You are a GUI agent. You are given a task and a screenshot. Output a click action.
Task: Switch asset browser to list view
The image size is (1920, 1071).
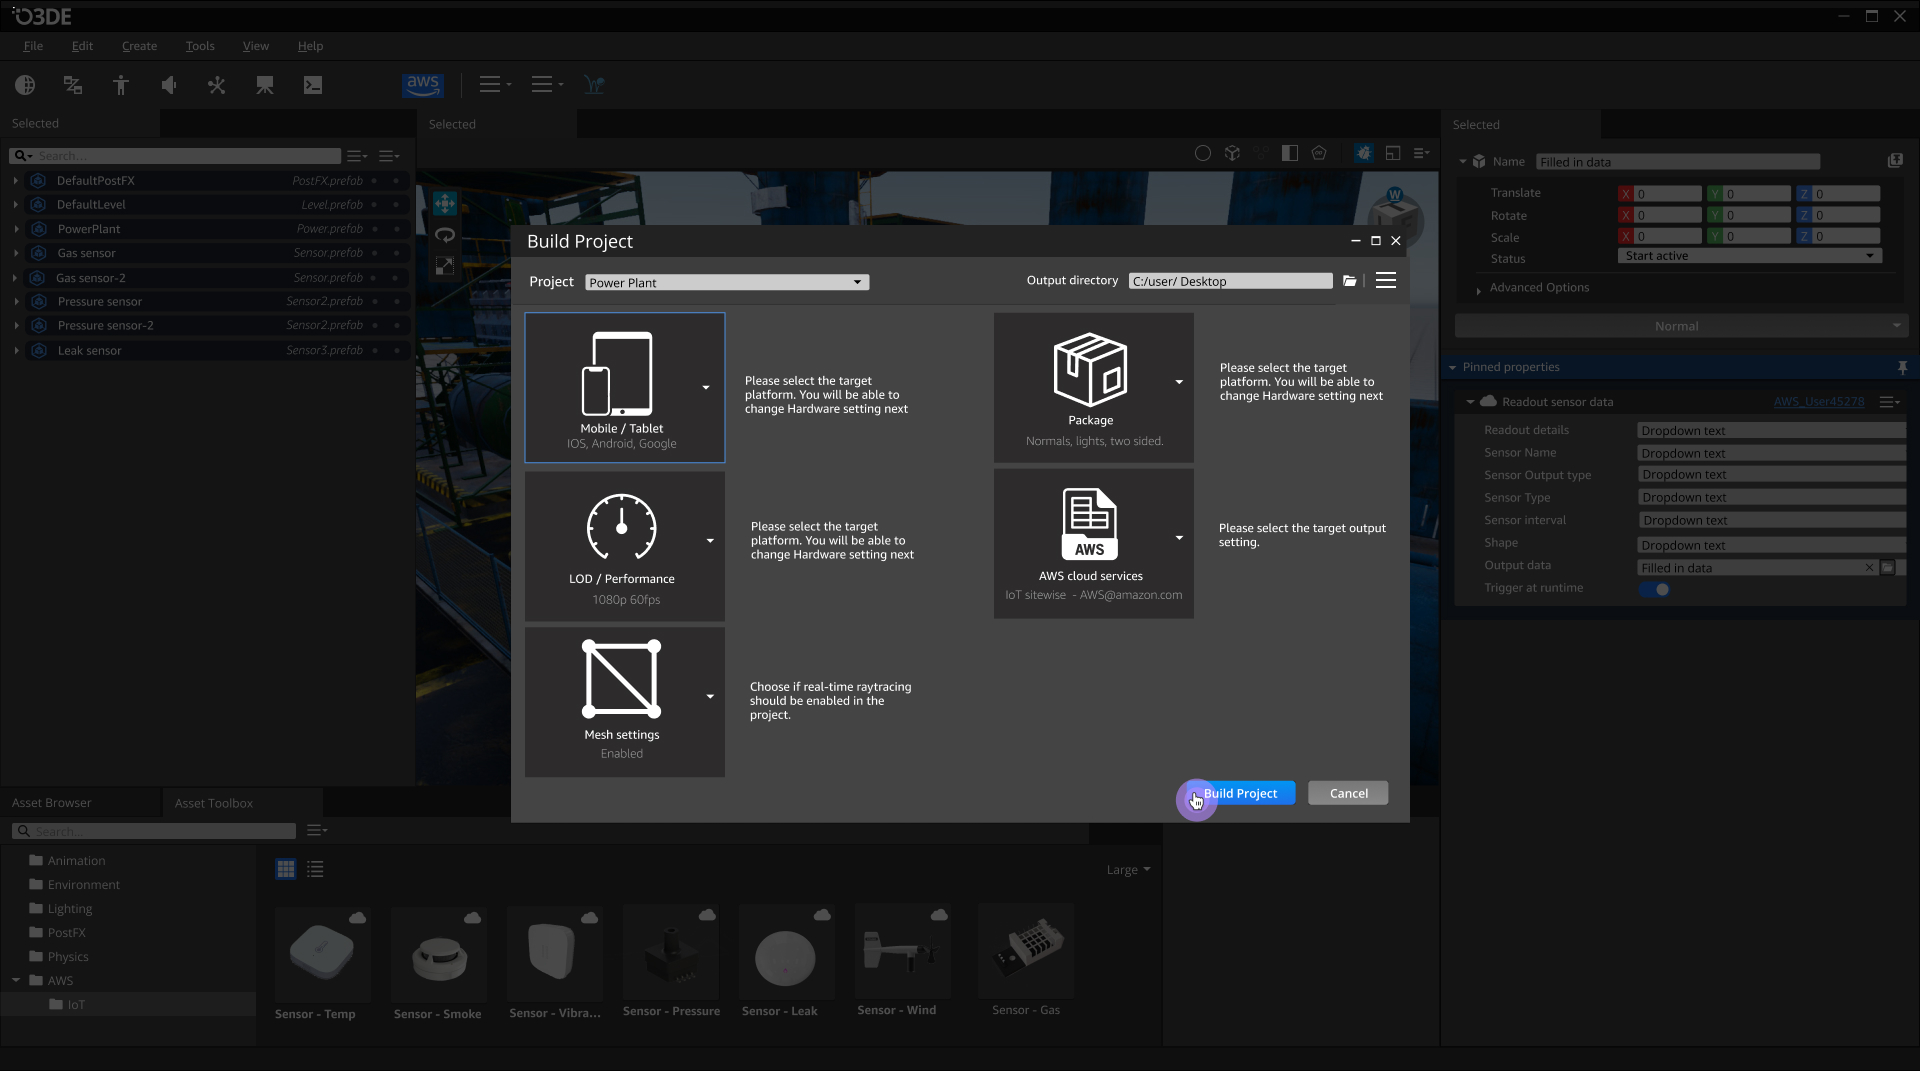(x=315, y=869)
